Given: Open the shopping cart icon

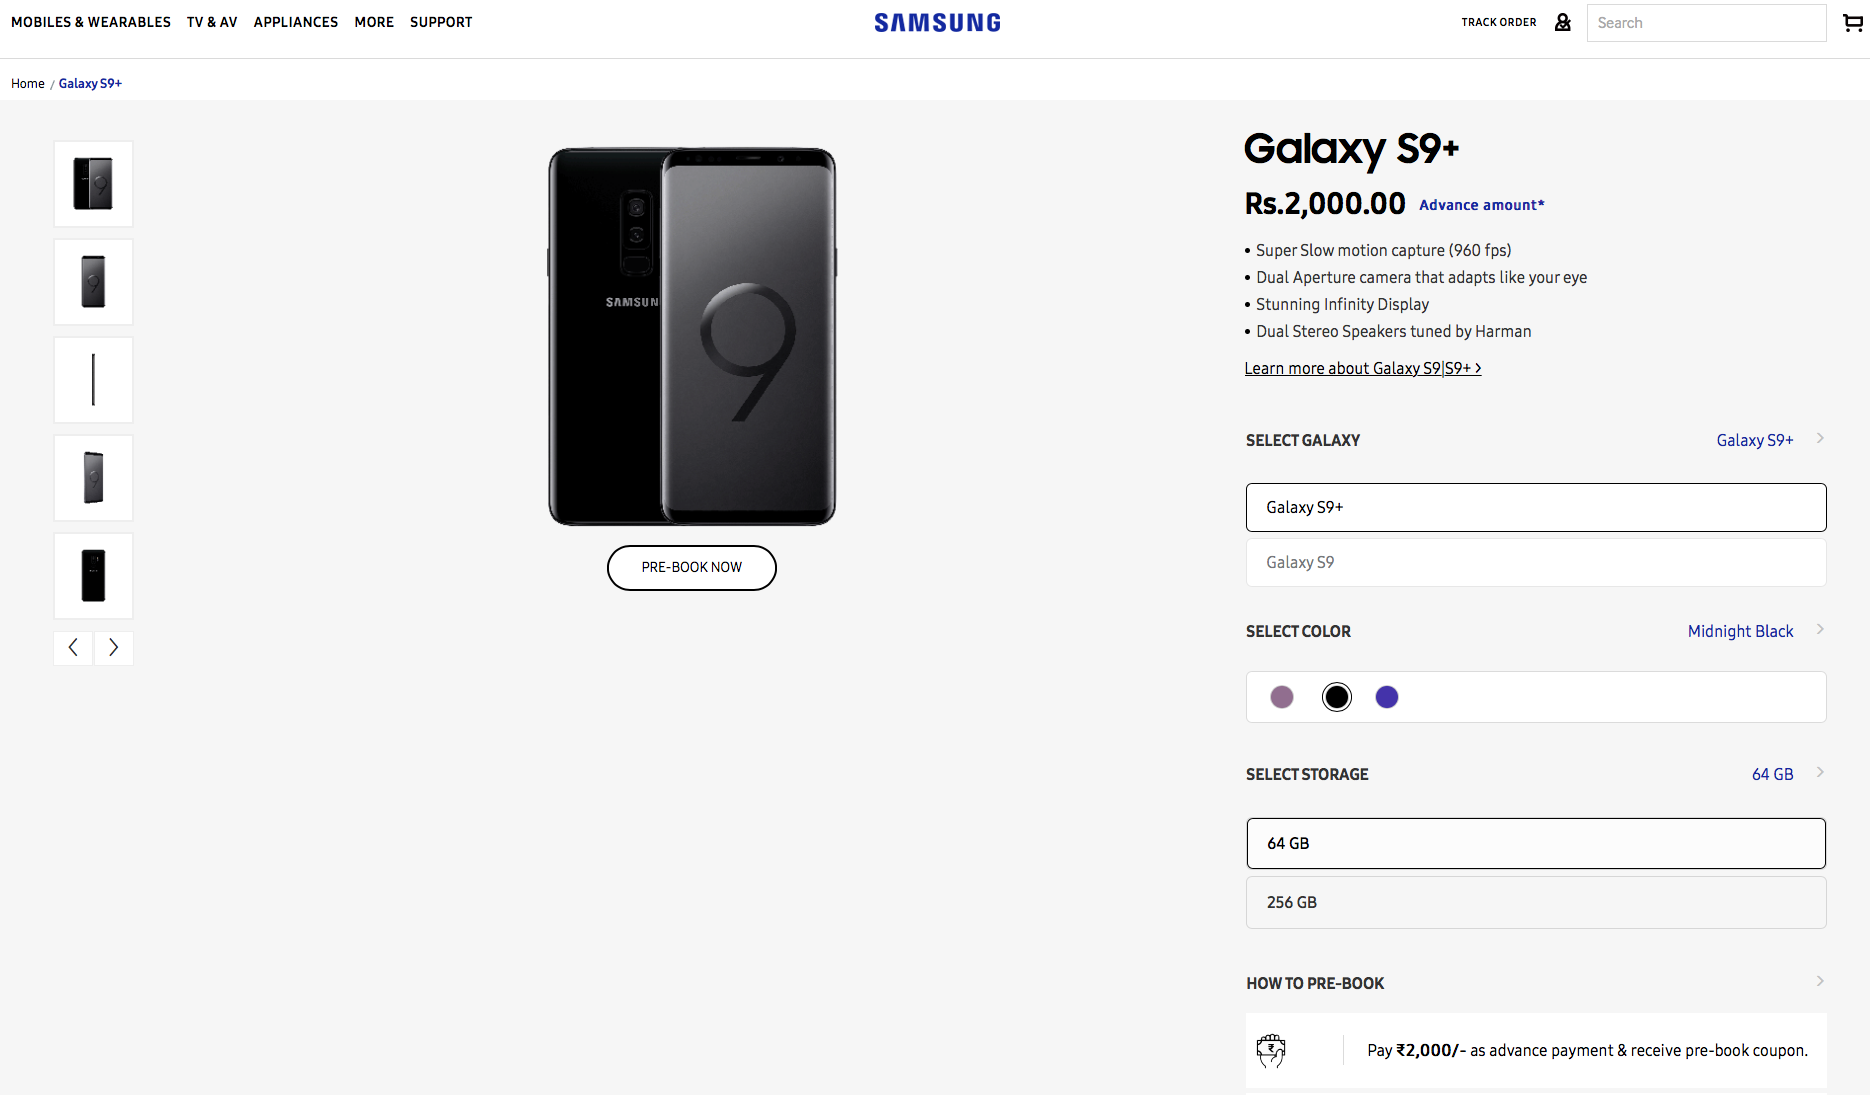Looking at the screenshot, I should coord(1852,22).
